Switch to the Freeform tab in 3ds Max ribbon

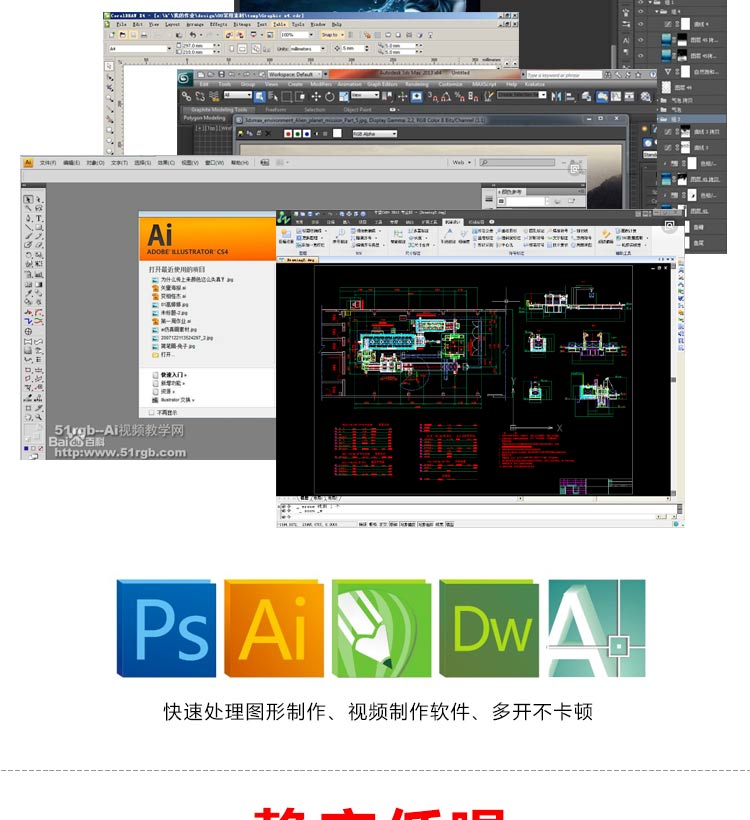(276, 110)
